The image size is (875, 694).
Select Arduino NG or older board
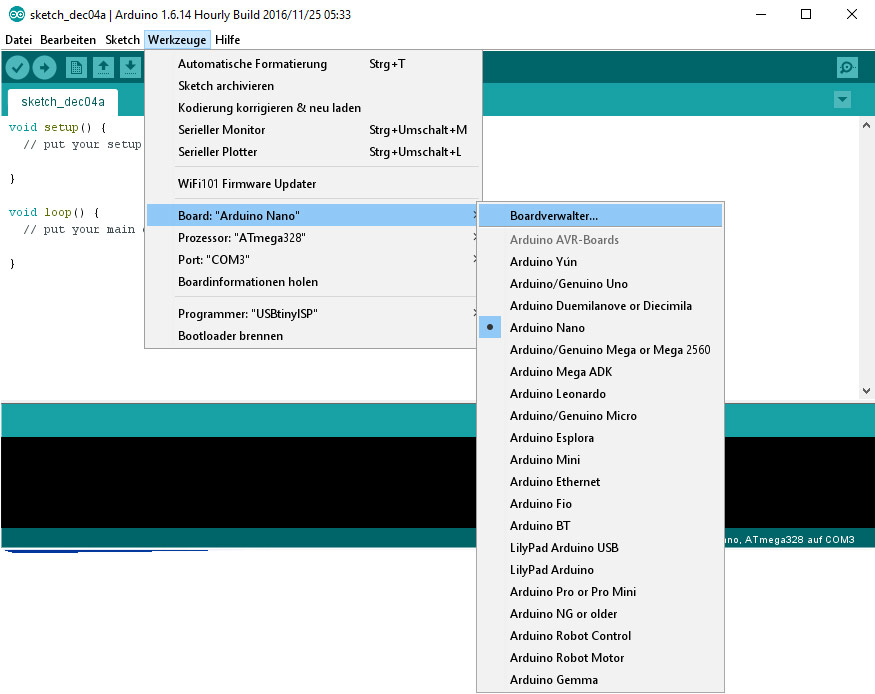tap(600, 614)
